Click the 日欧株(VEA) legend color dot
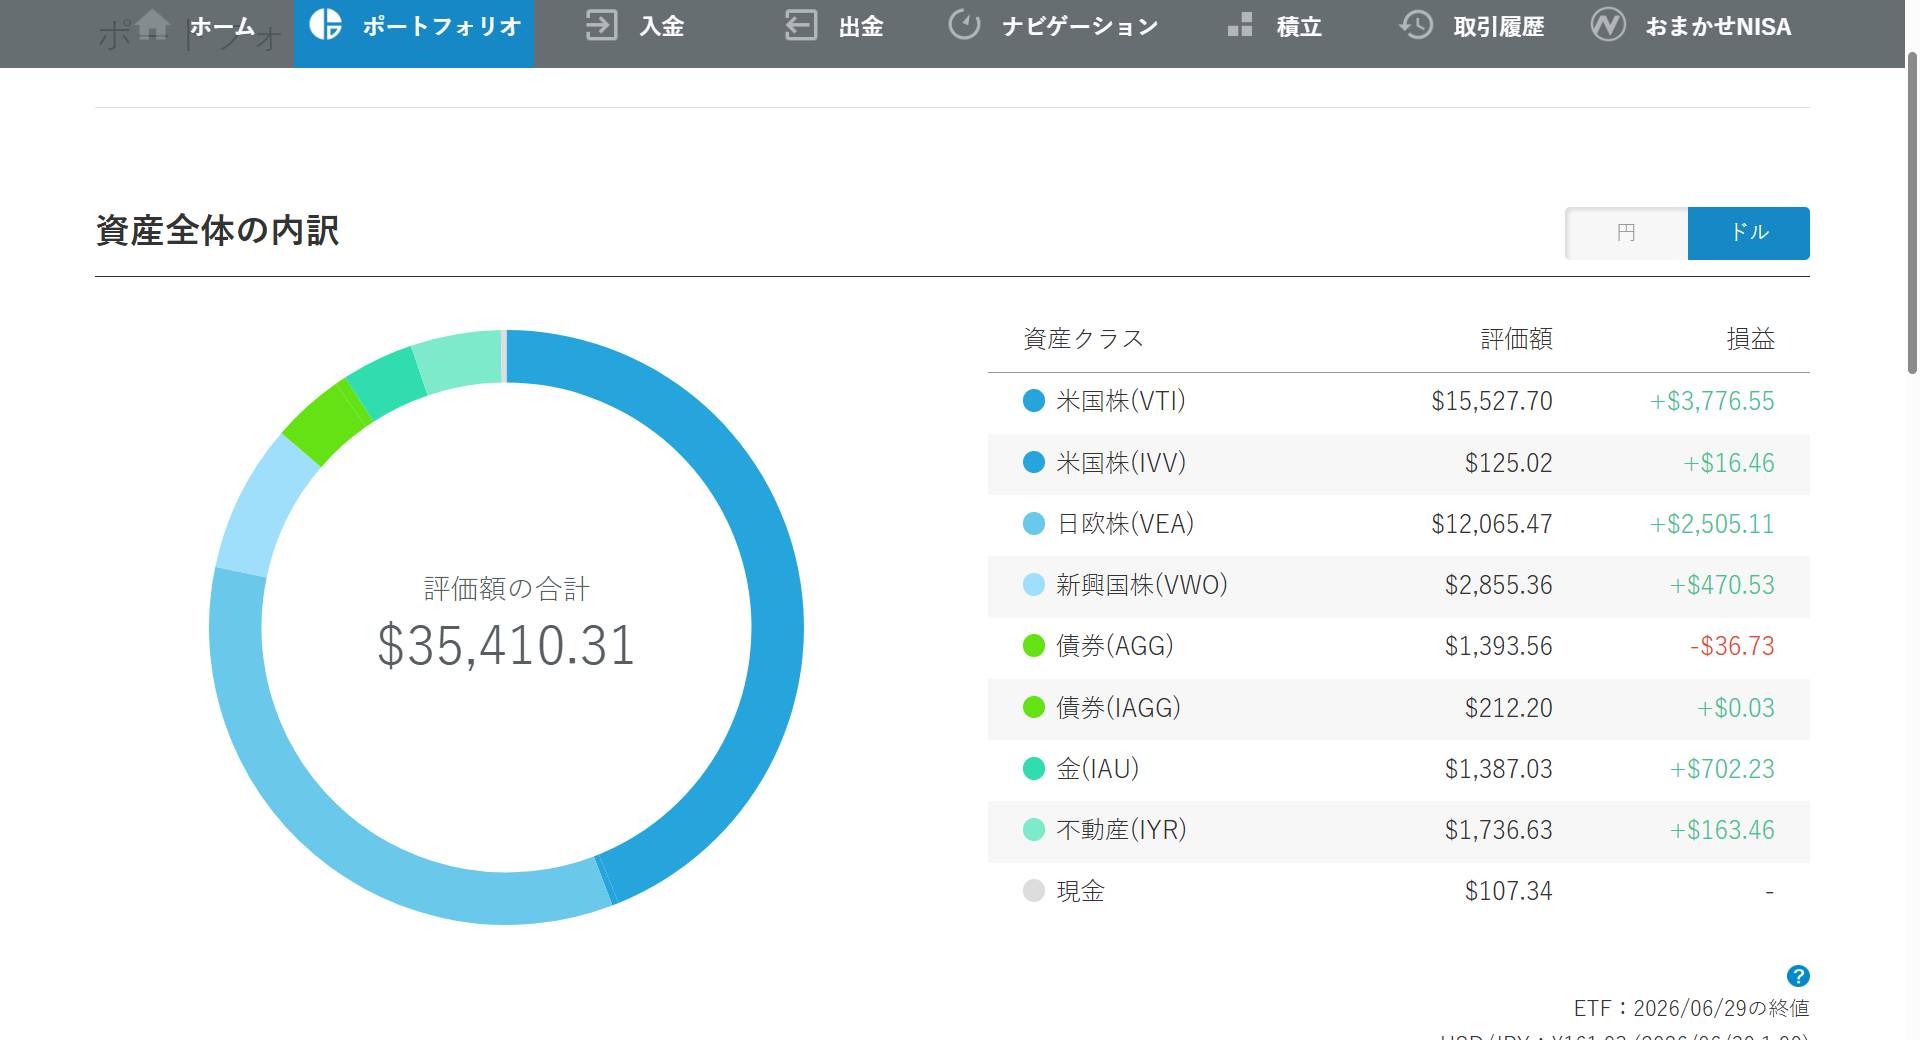Viewport: 1920px width, 1040px height. click(1034, 524)
